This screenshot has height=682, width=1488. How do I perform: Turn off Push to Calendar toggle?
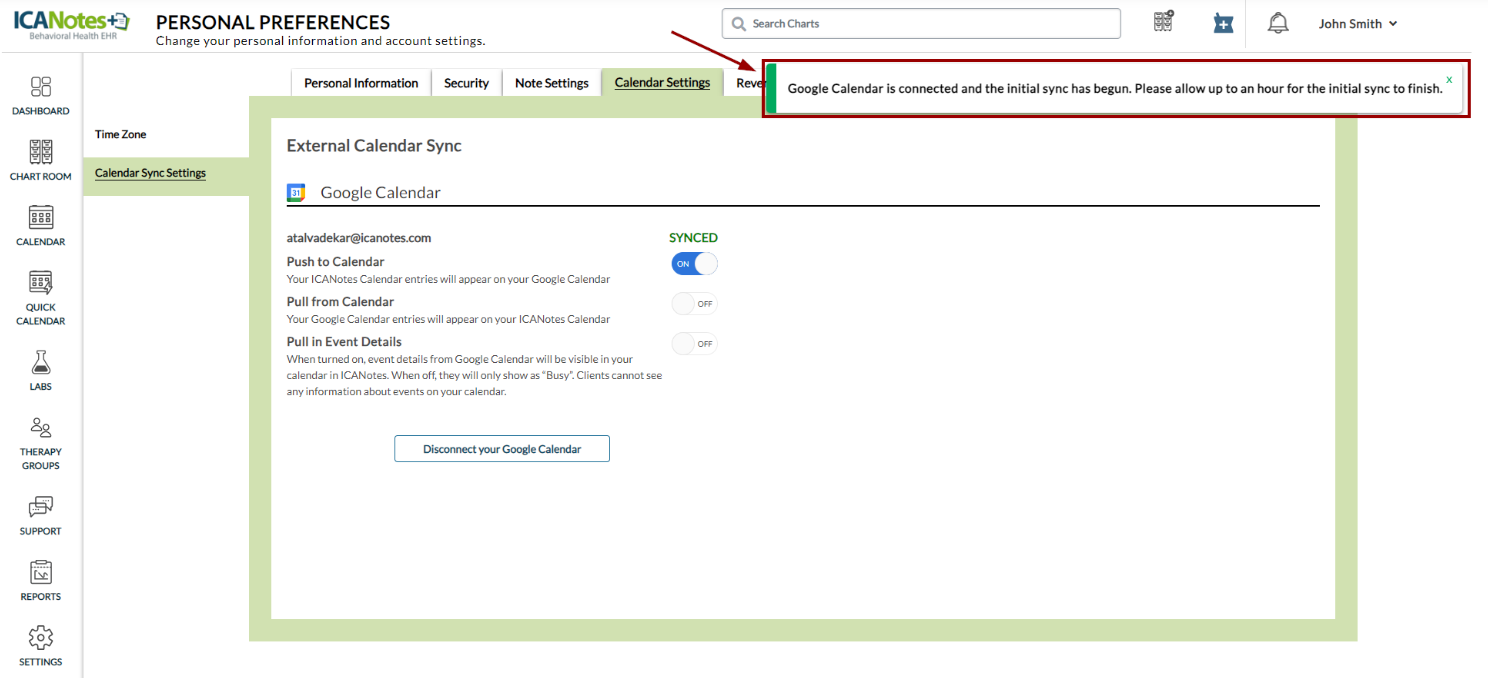point(694,264)
